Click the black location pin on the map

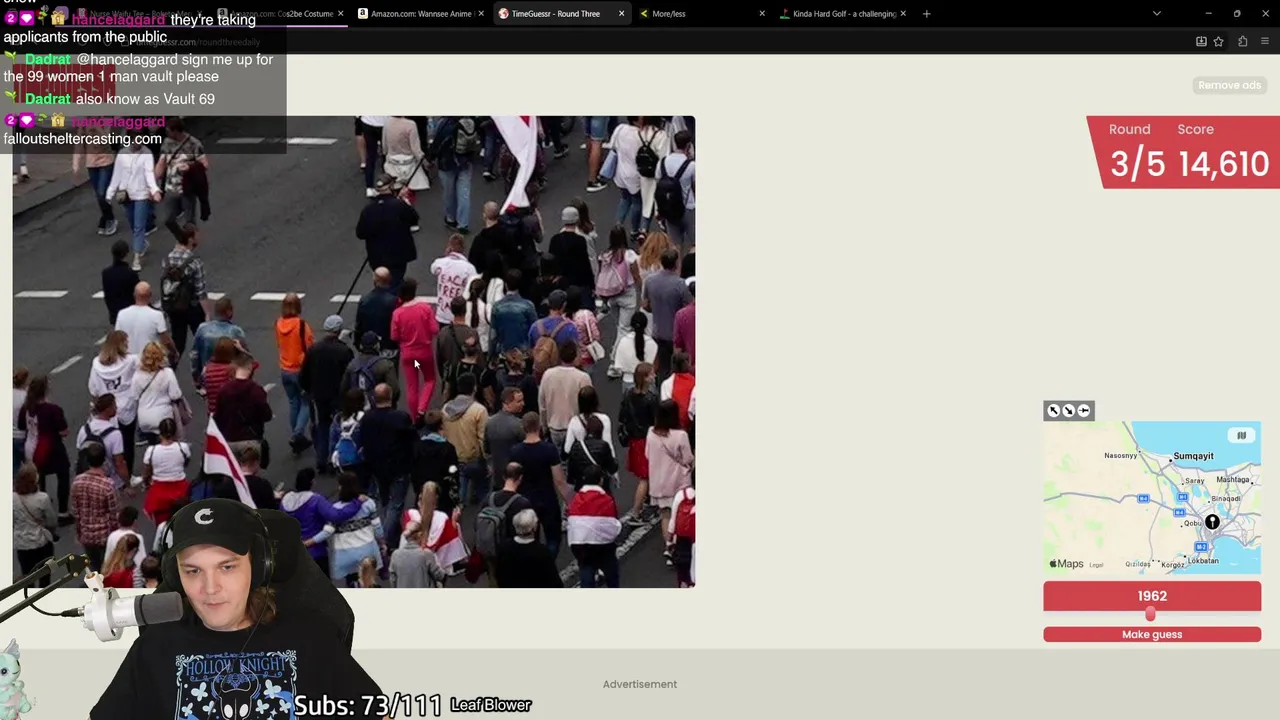click(1212, 522)
